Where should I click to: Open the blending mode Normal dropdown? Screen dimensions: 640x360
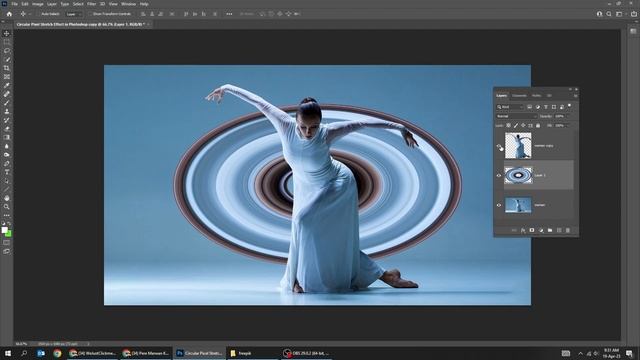[x=516, y=116]
